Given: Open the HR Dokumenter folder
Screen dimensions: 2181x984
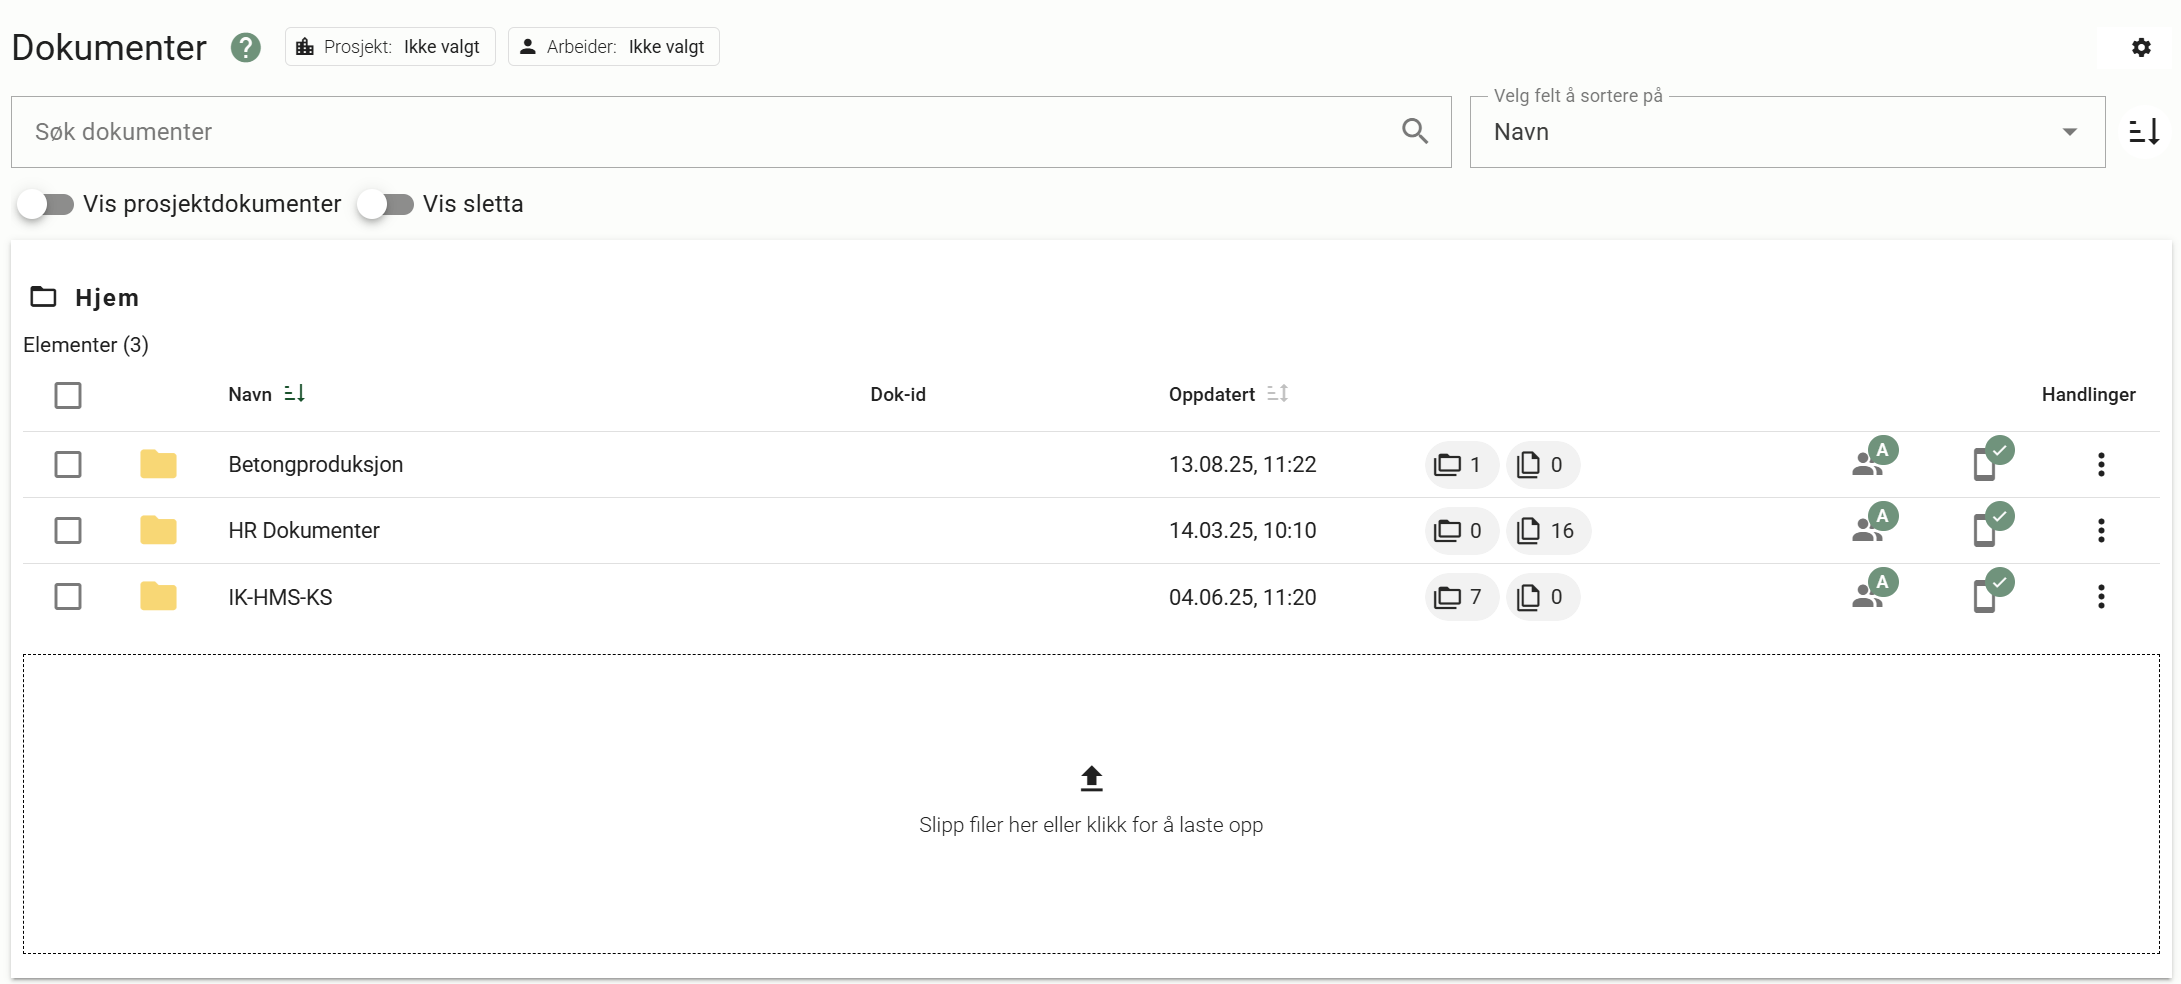Looking at the screenshot, I should click(x=304, y=531).
